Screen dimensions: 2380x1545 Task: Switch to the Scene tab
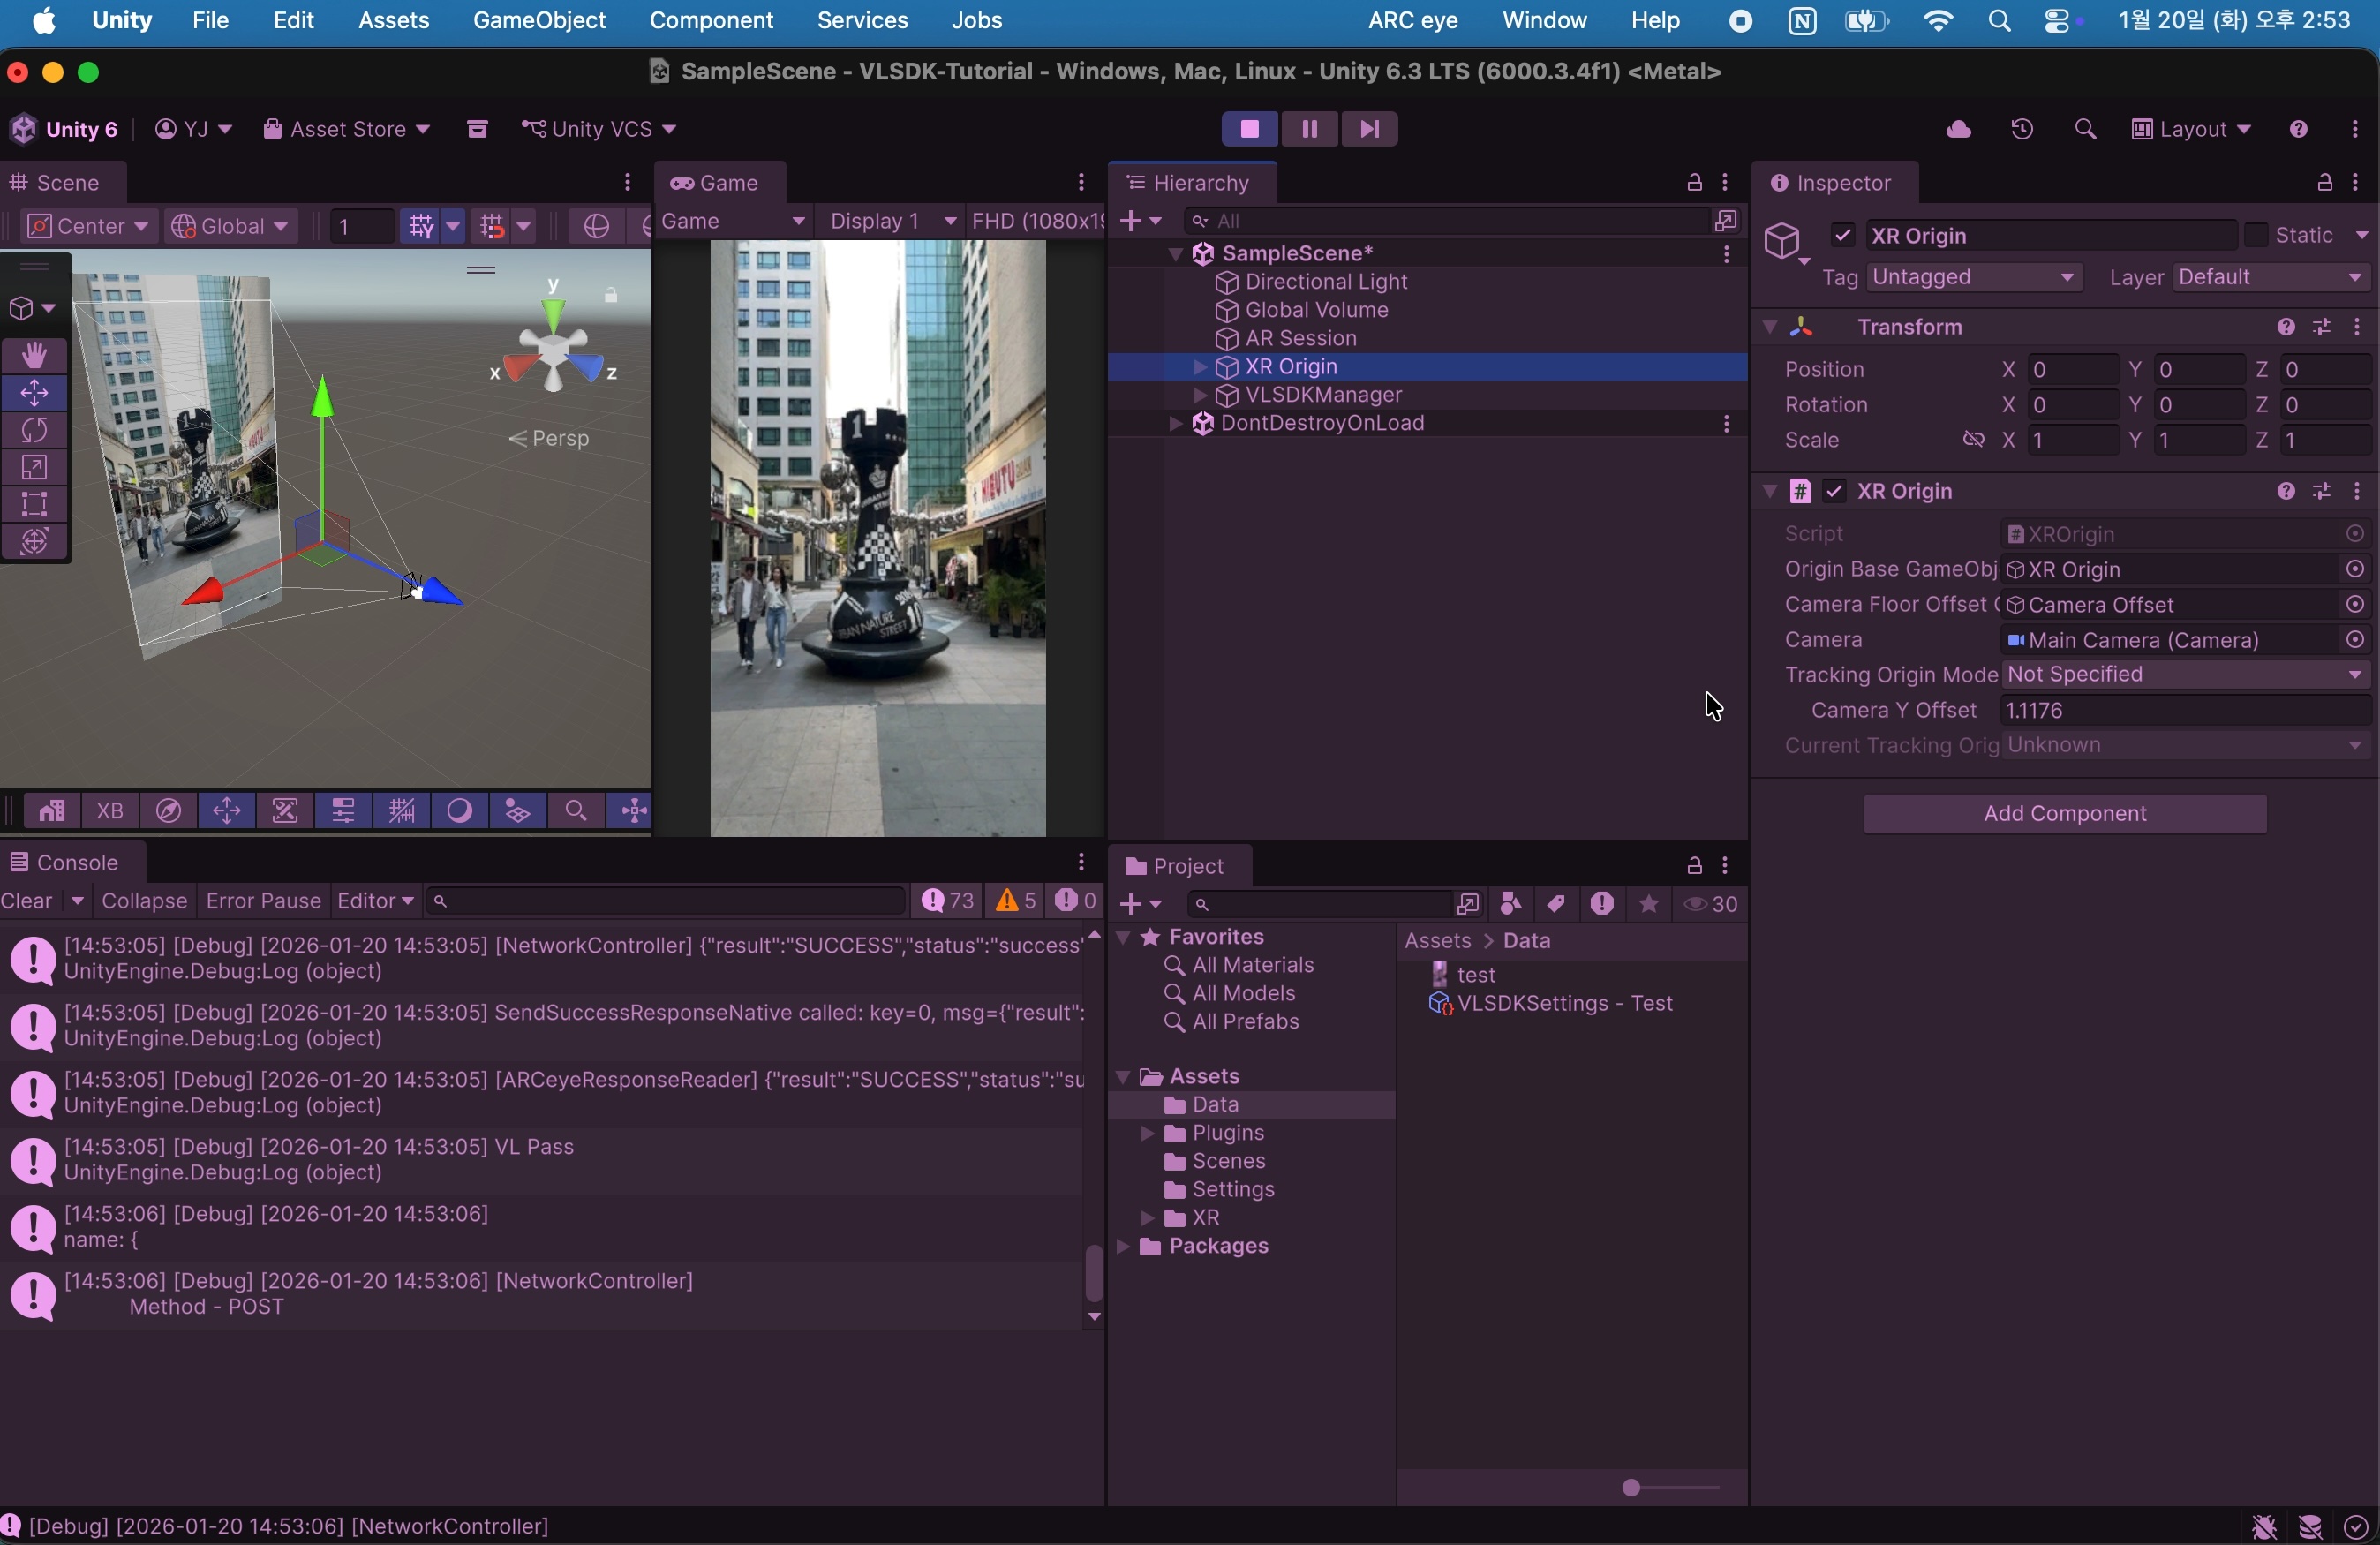click(x=60, y=183)
